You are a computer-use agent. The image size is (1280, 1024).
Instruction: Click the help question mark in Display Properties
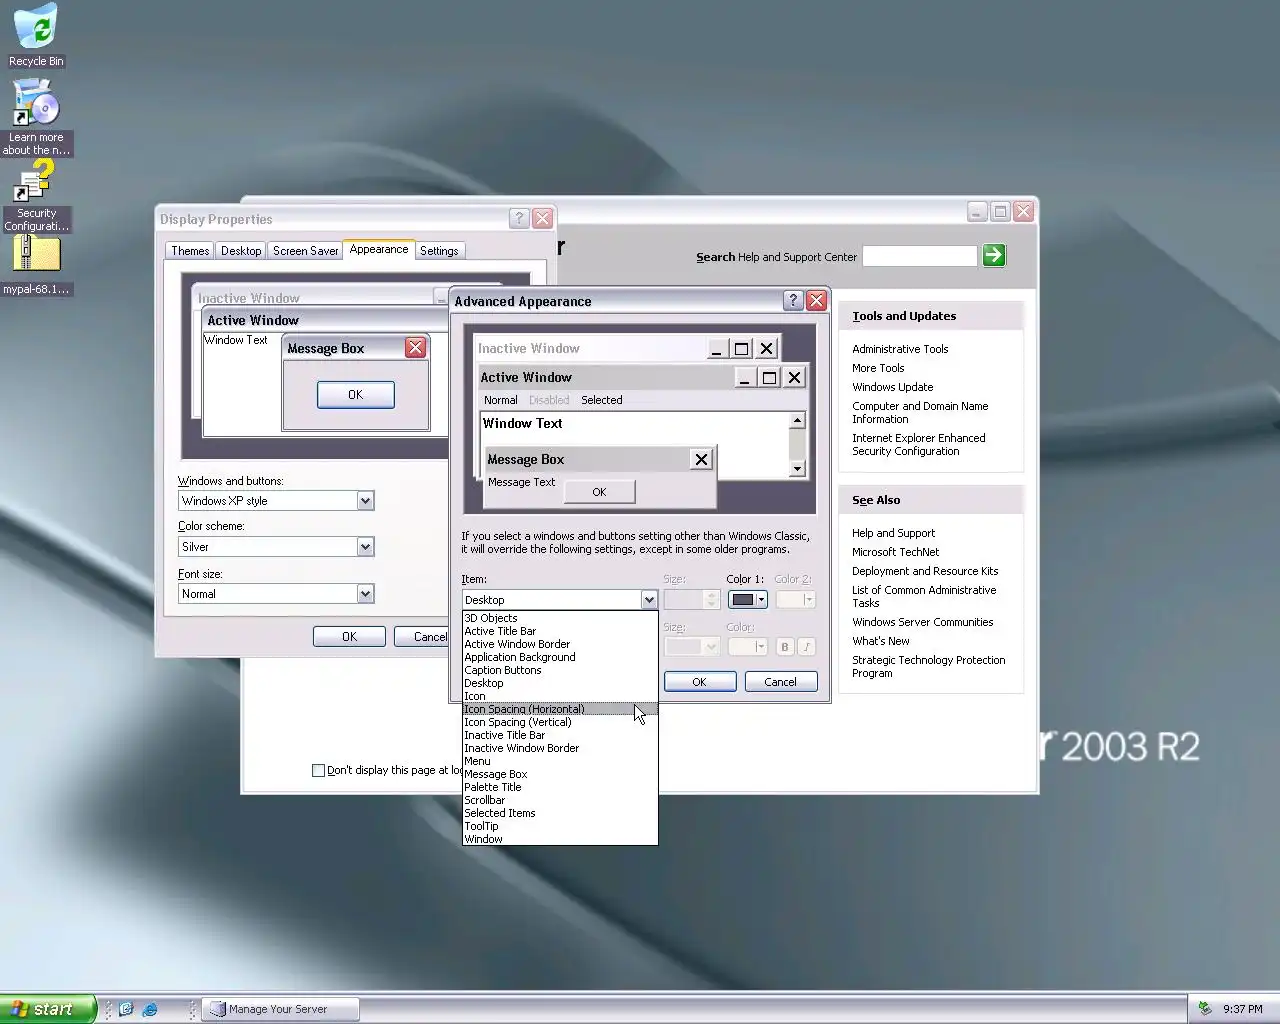(x=519, y=218)
